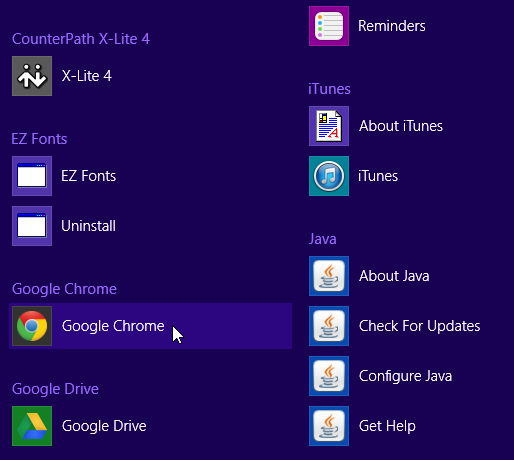Click the "Check For Updates" text label
The height and width of the screenshot is (460, 514).
tap(419, 326)
